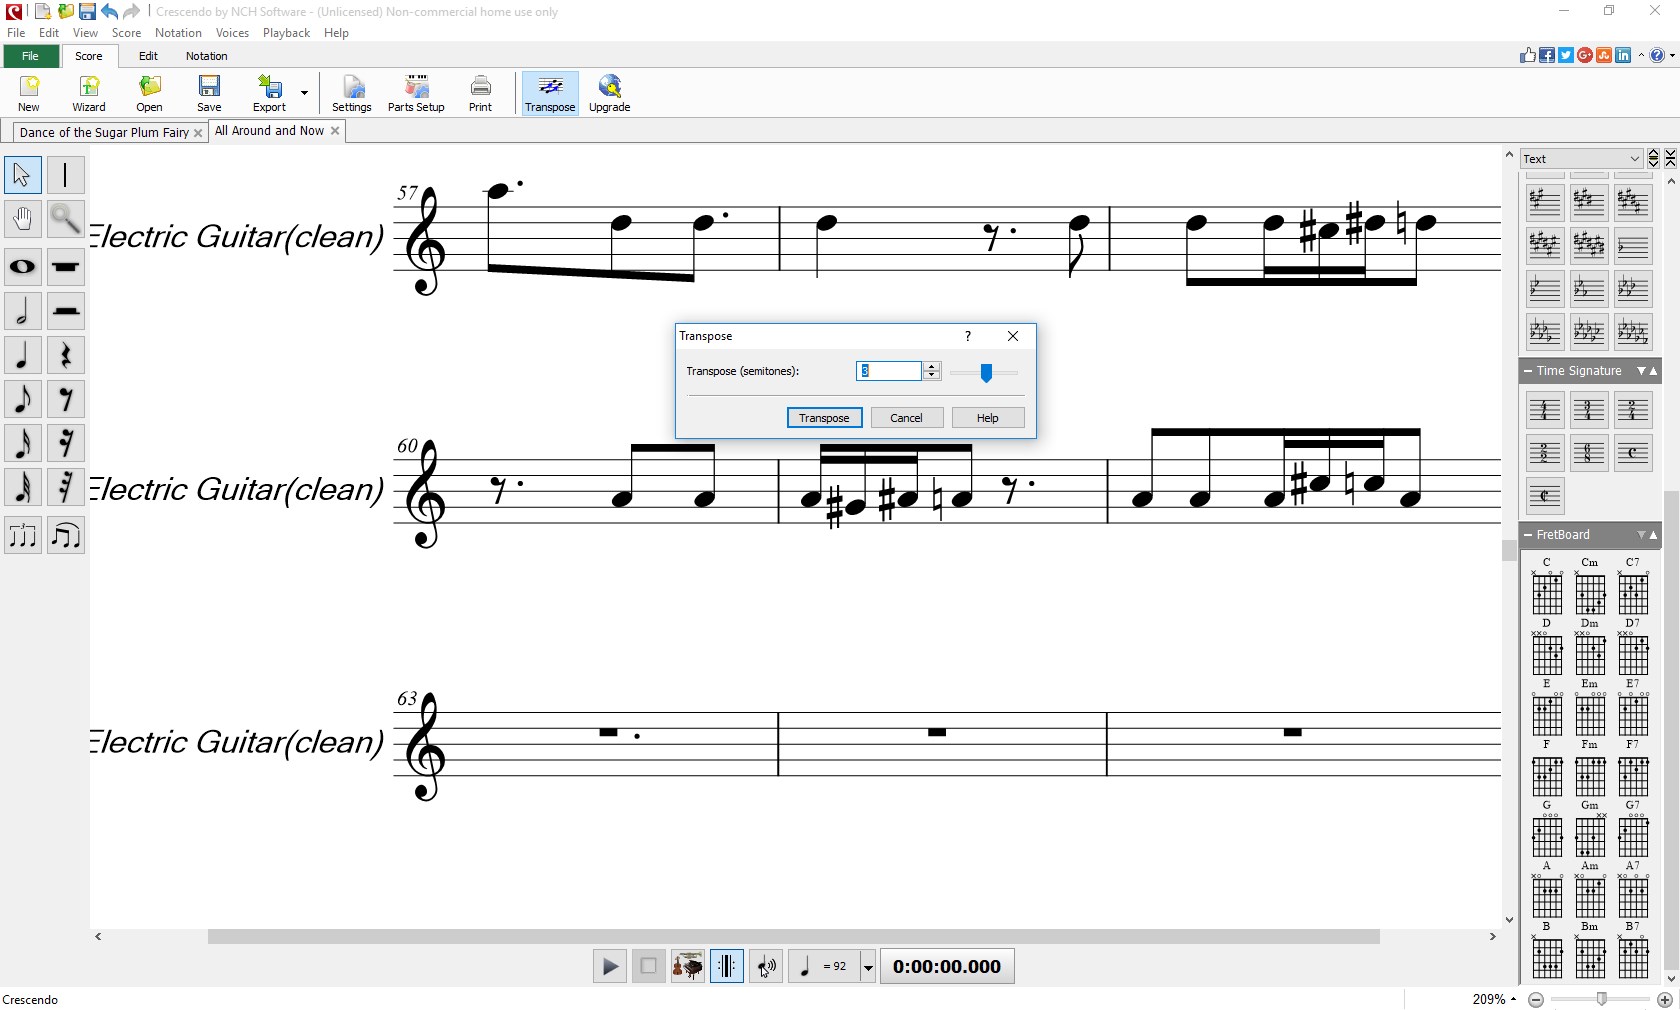This screenshot has width=1680, height=1010.
Task: Enable the note sound-on-click speaker toggle
Action: point(765,966)
